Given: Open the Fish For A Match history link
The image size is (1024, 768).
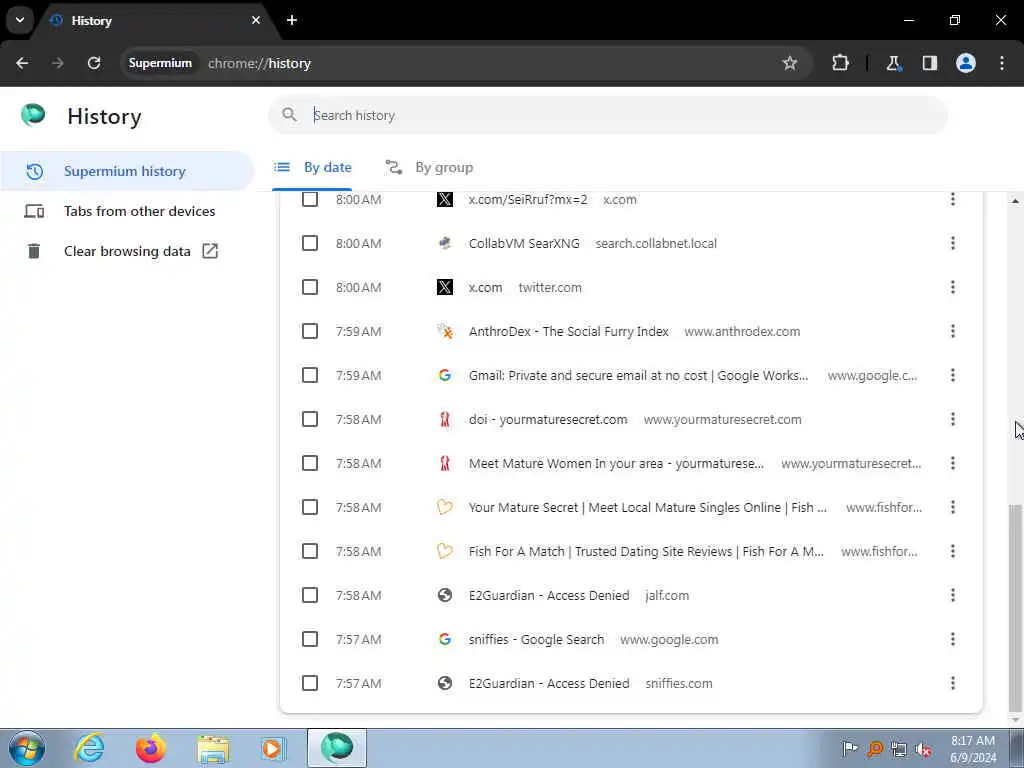Looking at the screenshot, I should pos(646,551).
